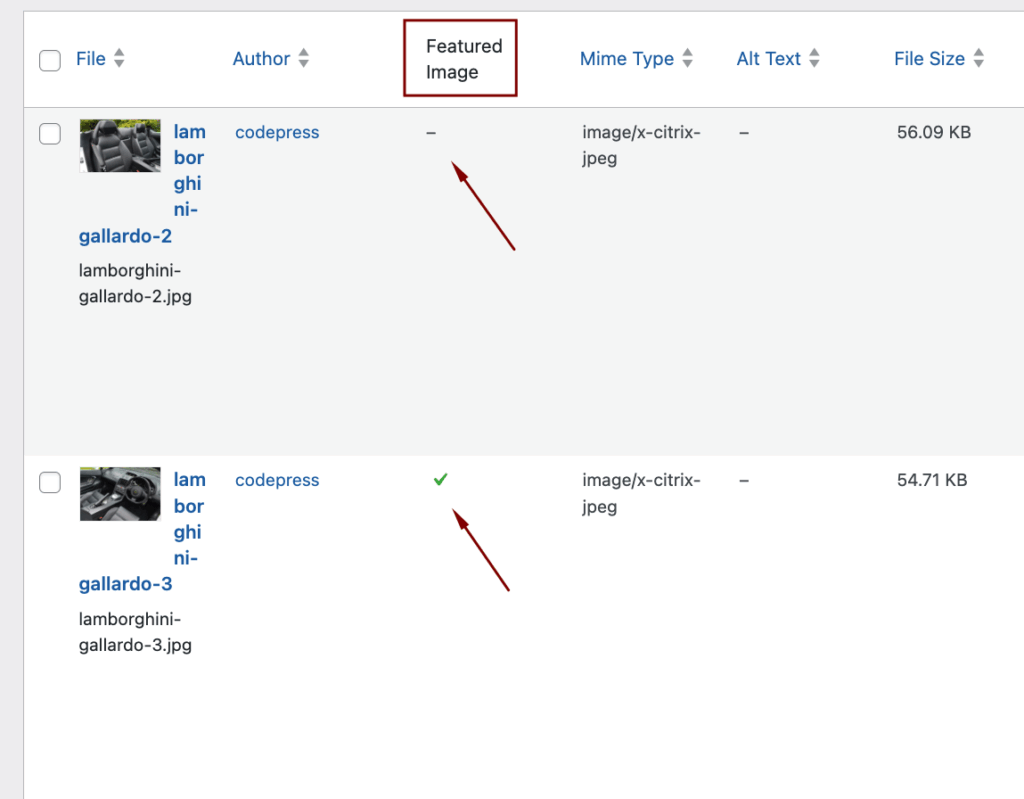The width and height of the screenshot is (1024, 799).
Task: Toggle the select-all checkbox in the header
Action: pos(49,60)
